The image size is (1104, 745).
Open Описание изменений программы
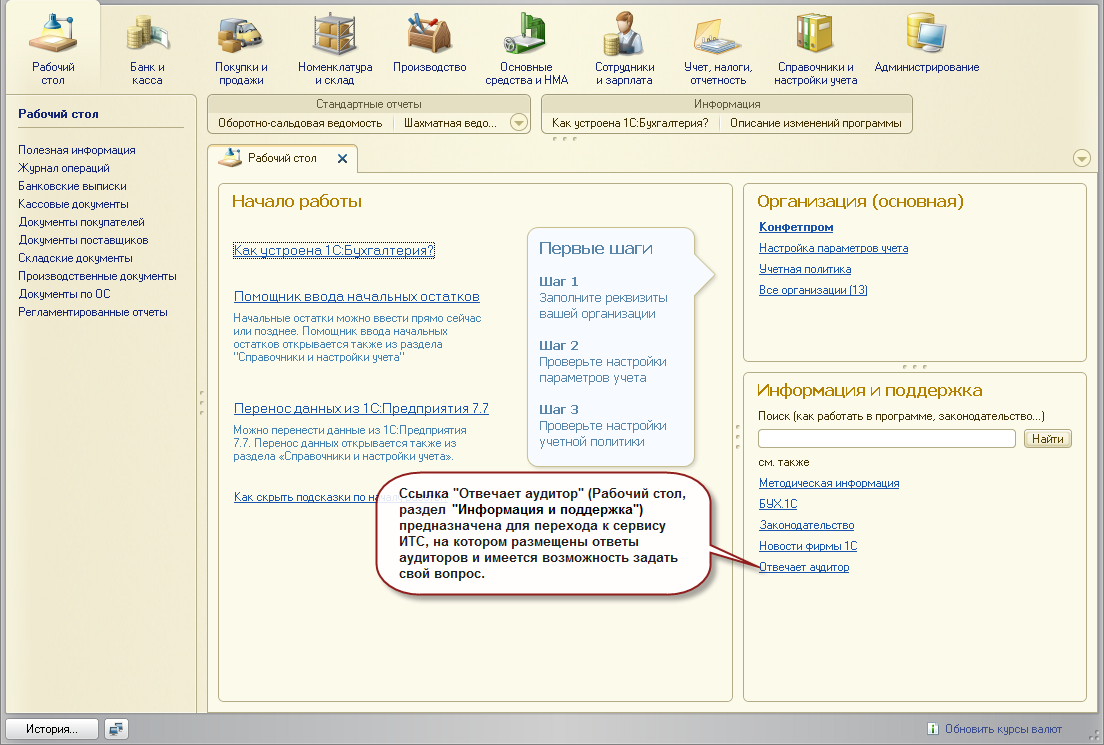[x=815, y=123]
